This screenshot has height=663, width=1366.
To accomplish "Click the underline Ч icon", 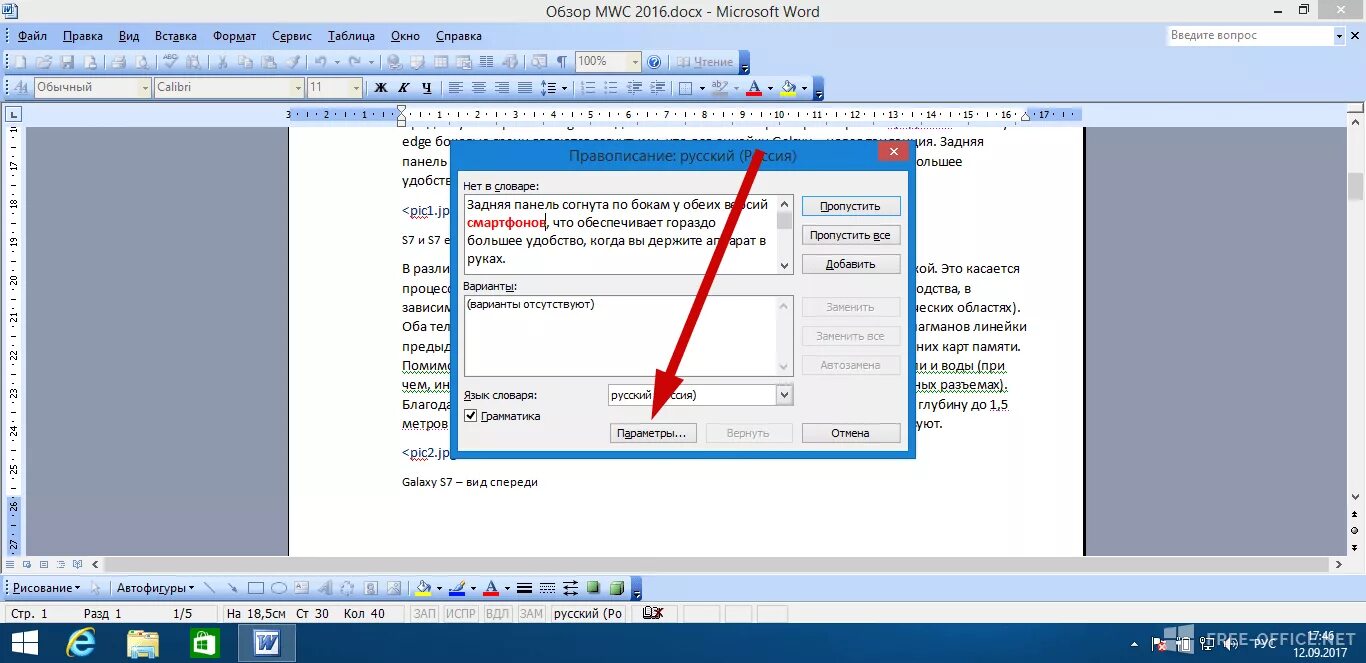I will pos(427,87).
